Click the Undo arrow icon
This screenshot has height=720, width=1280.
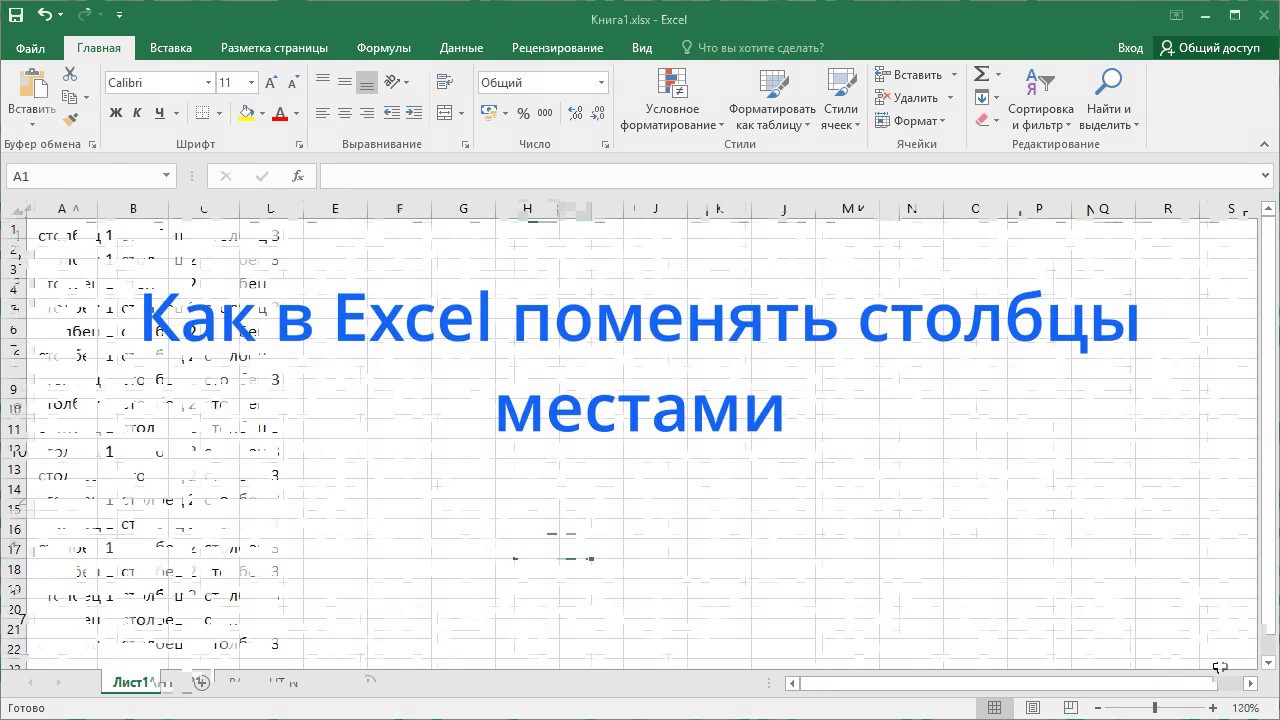pyautogui.click(x=45, y=15)
